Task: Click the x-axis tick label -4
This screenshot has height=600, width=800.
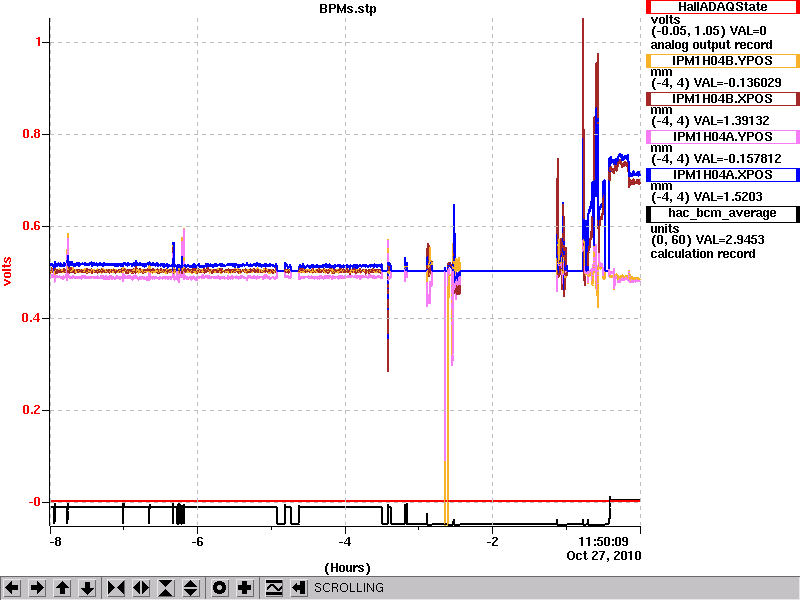Action: [345, 541]
